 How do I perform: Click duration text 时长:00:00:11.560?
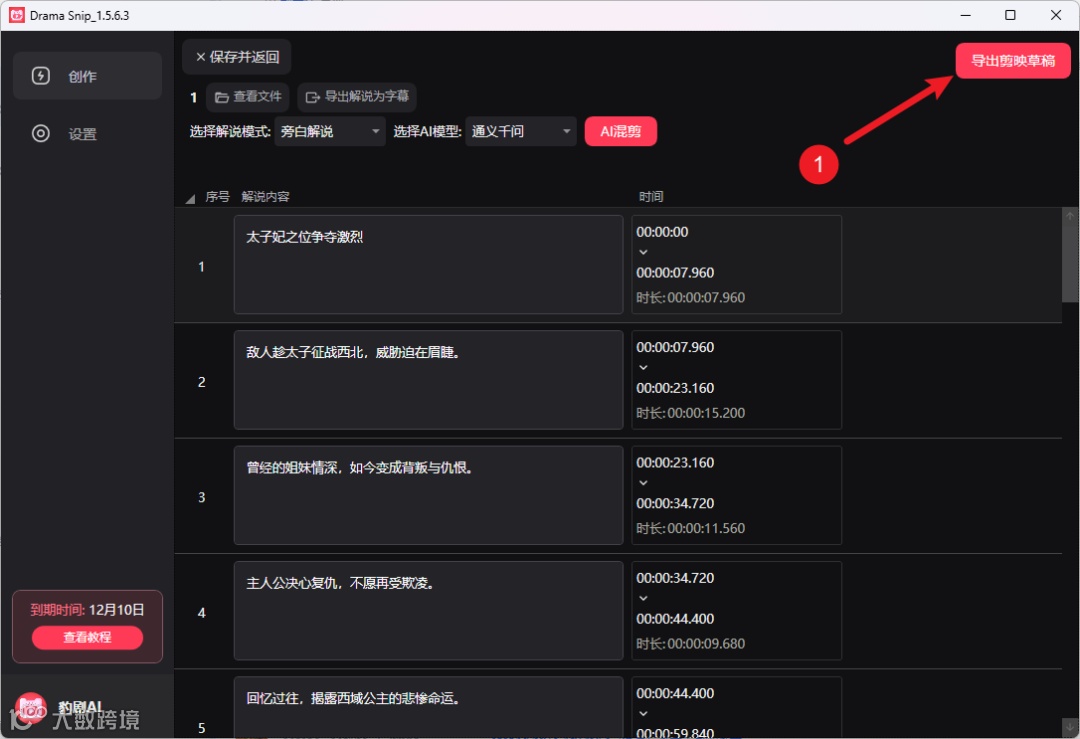pyautogui.click(x=690, y=528)
